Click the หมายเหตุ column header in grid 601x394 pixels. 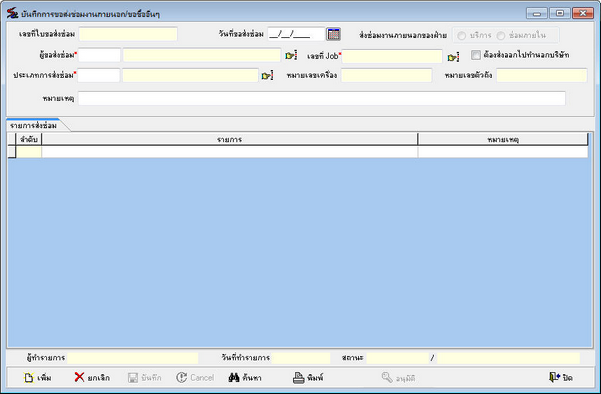tap(503, 139)
